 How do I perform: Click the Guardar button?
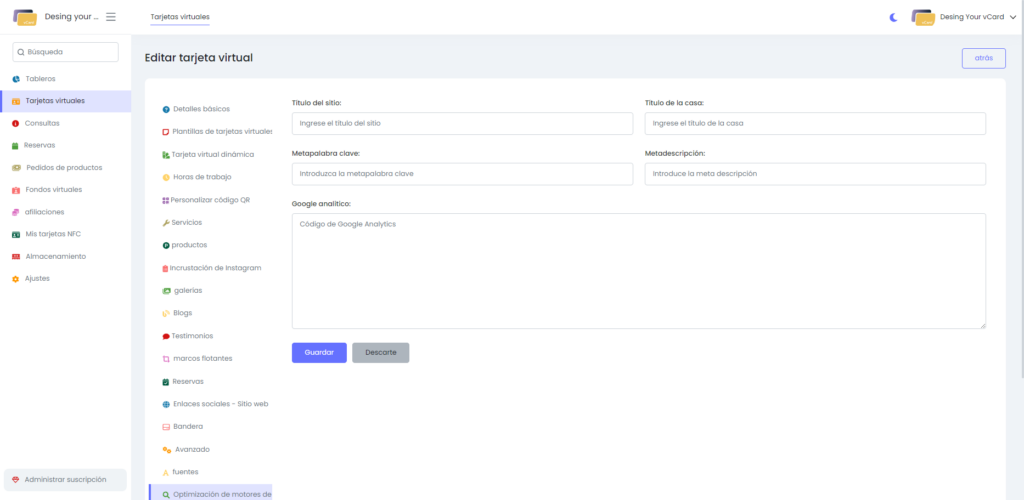[319, 353]
